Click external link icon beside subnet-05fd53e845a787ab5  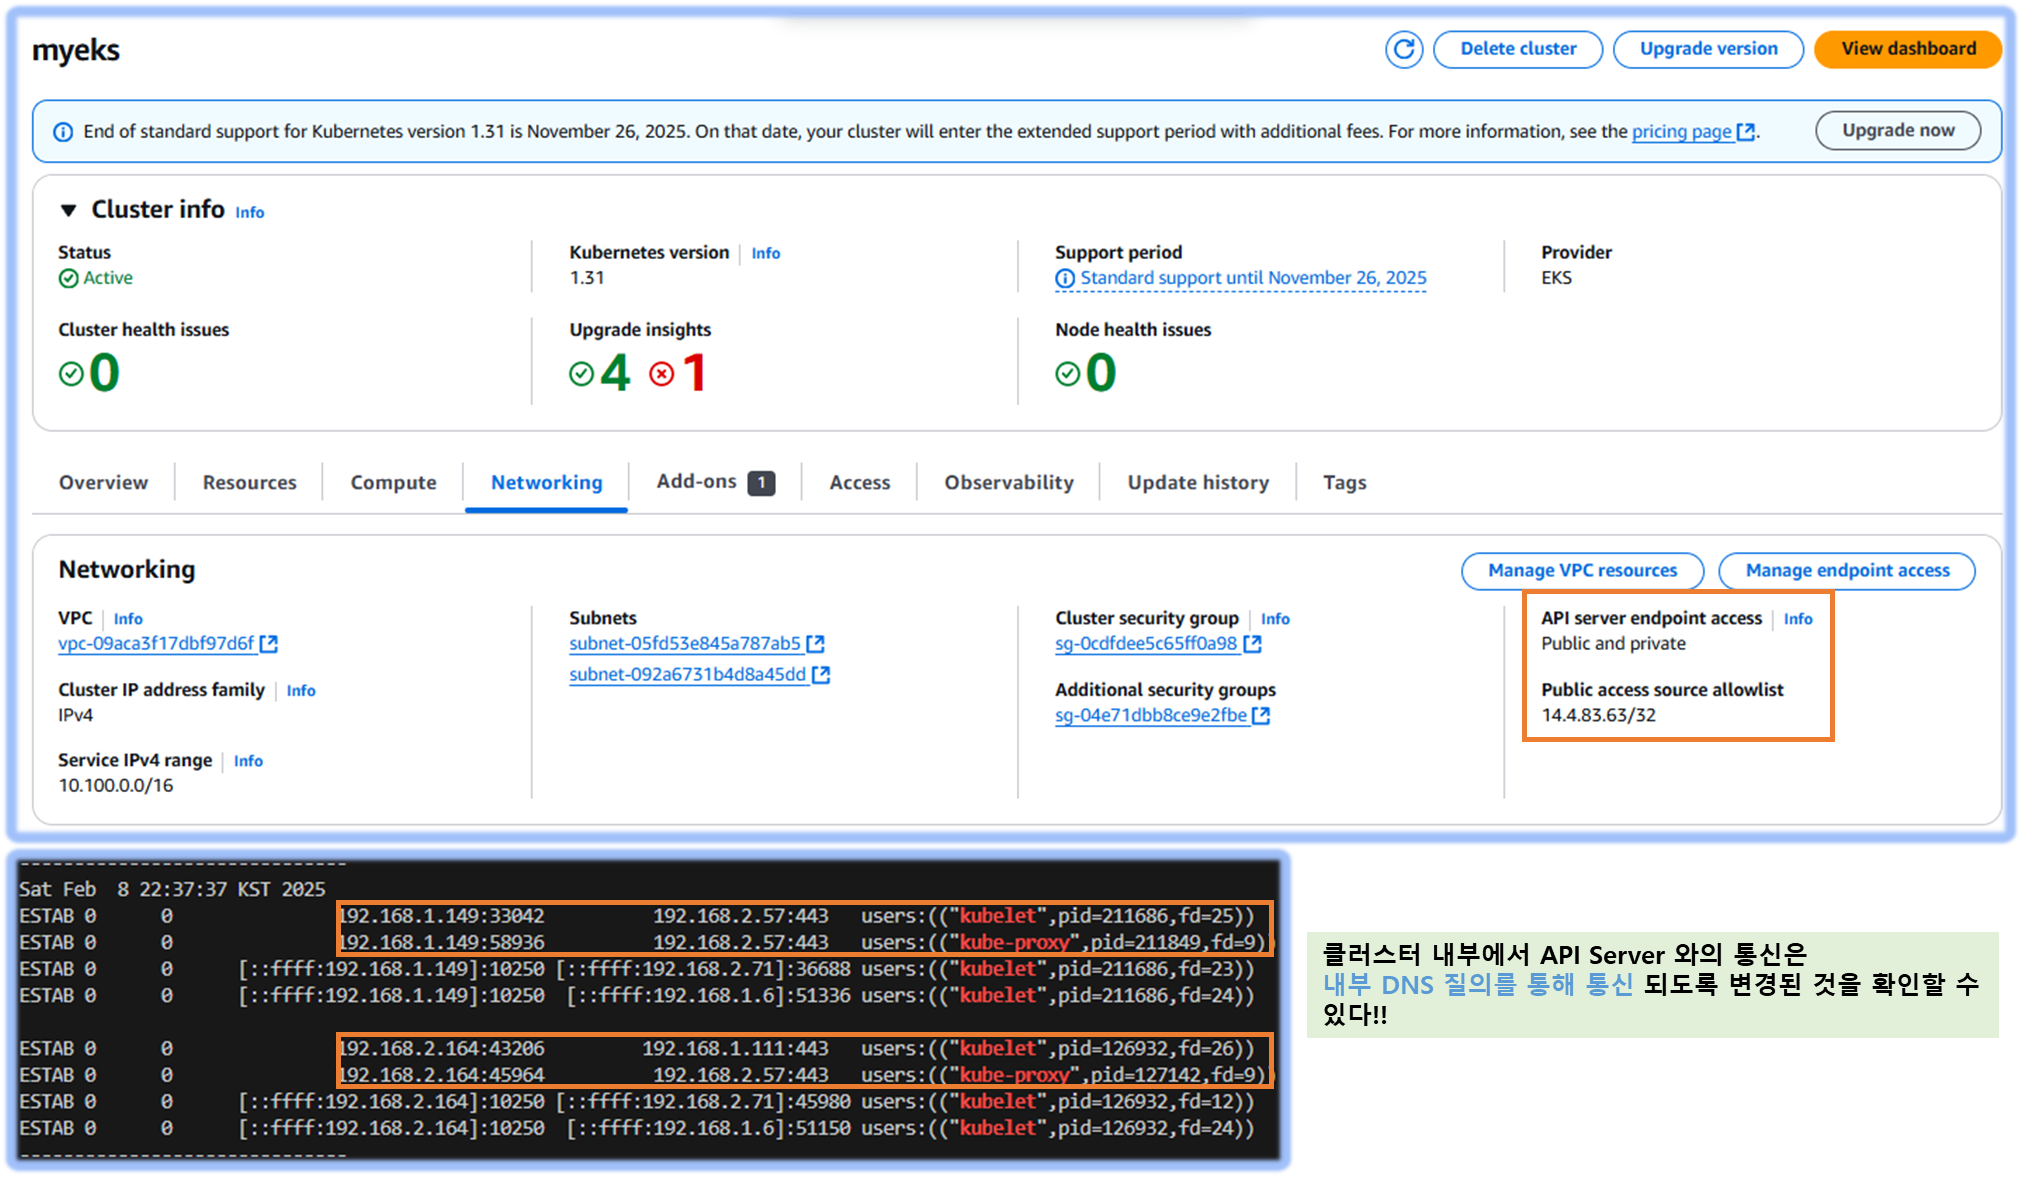point(815,644)
